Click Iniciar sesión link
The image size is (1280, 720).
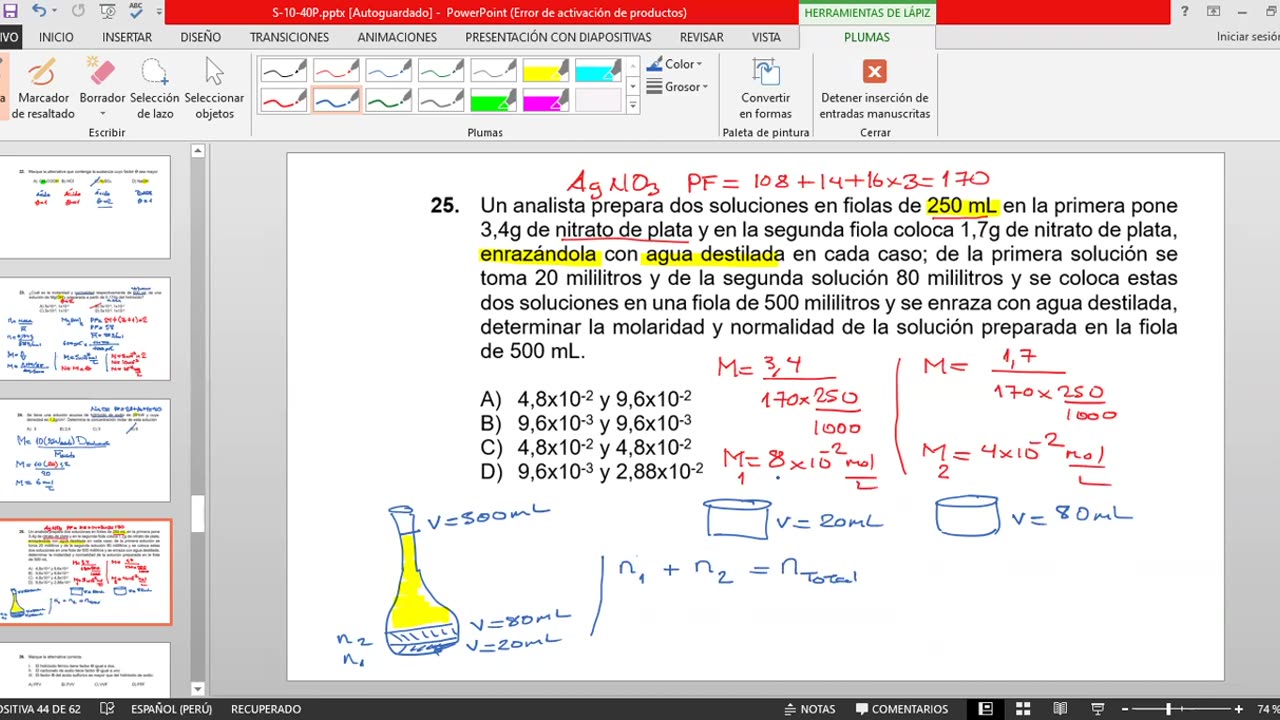click(x=1248, y=37)
